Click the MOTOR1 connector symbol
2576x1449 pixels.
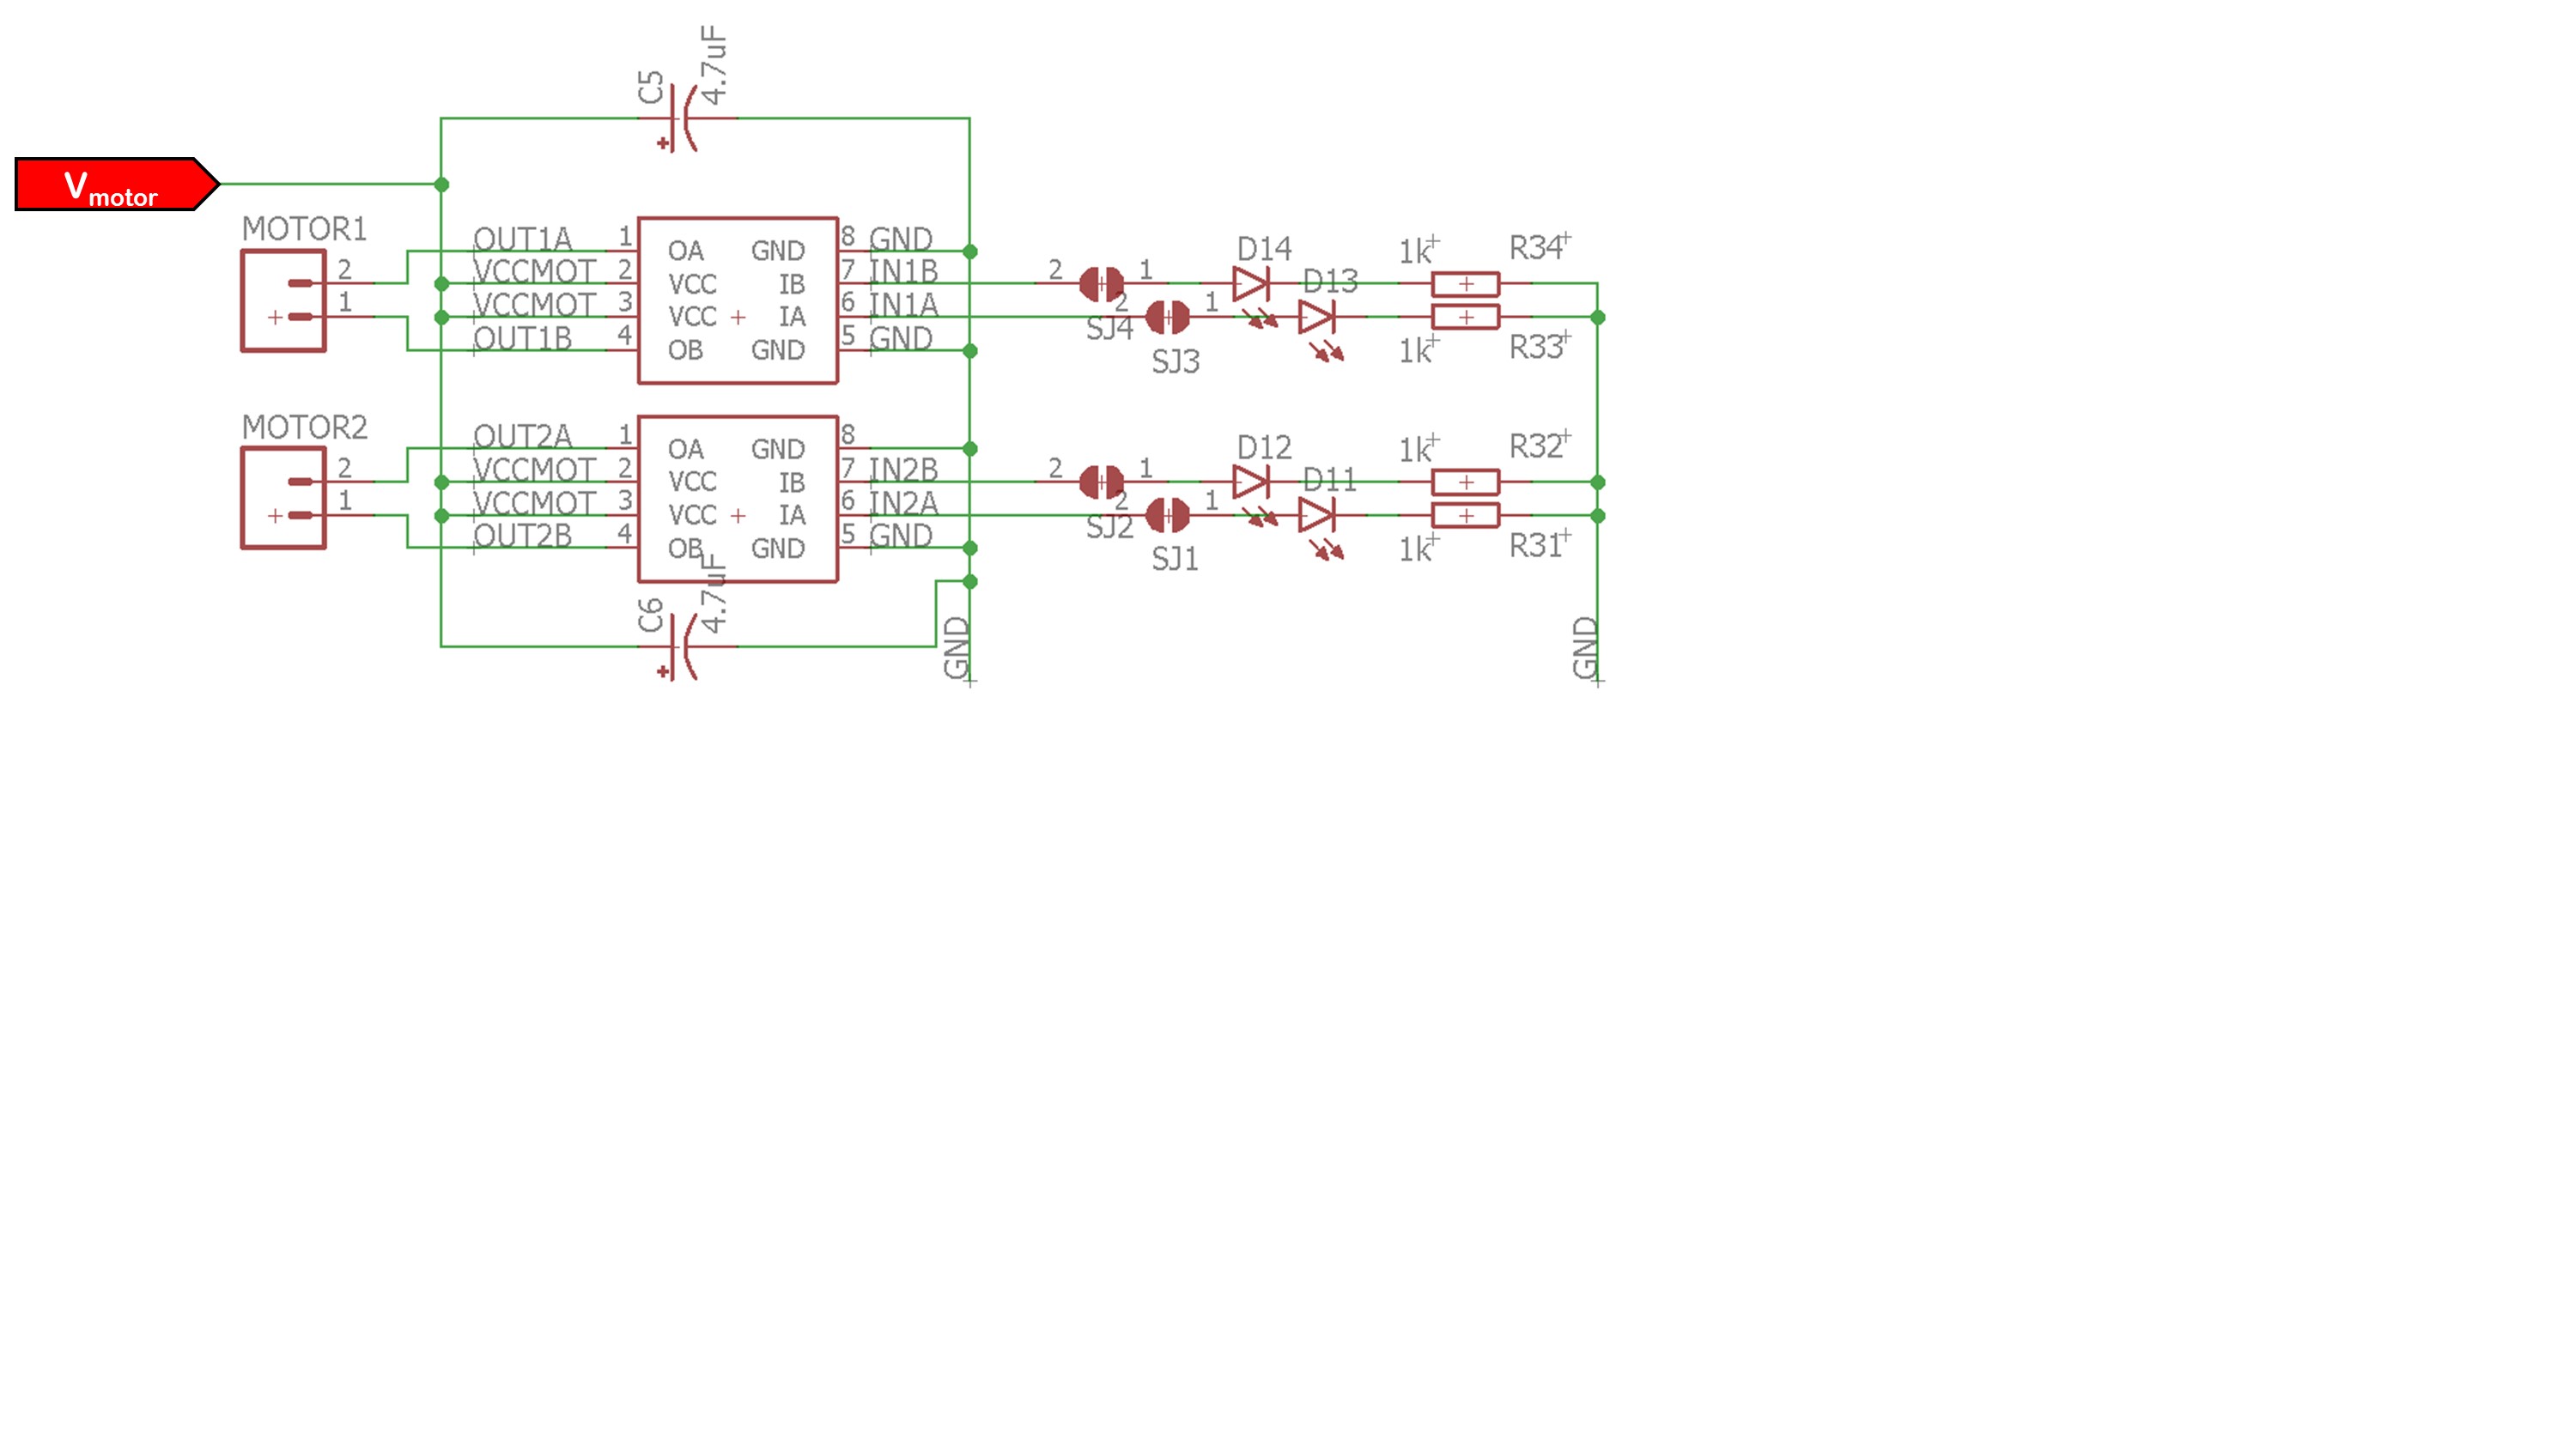point(284,301)
